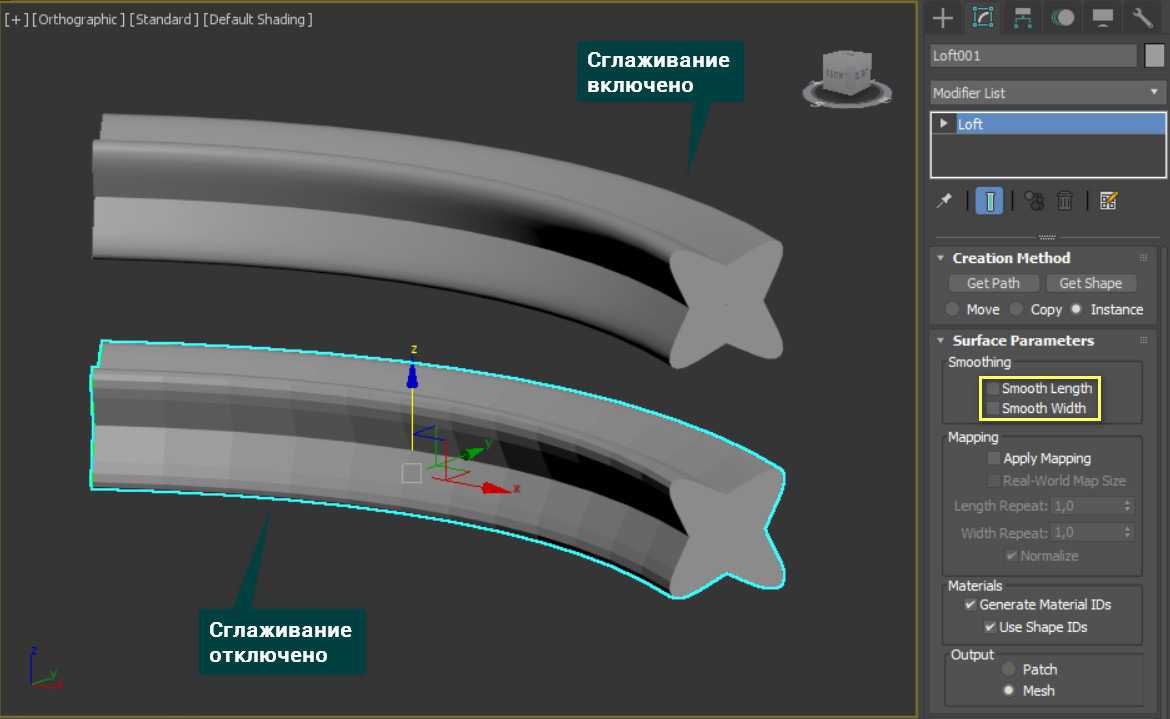Expand the Loft entry in stack
The height and width of the screenshot is (719, 1170).
coord(943,124)
